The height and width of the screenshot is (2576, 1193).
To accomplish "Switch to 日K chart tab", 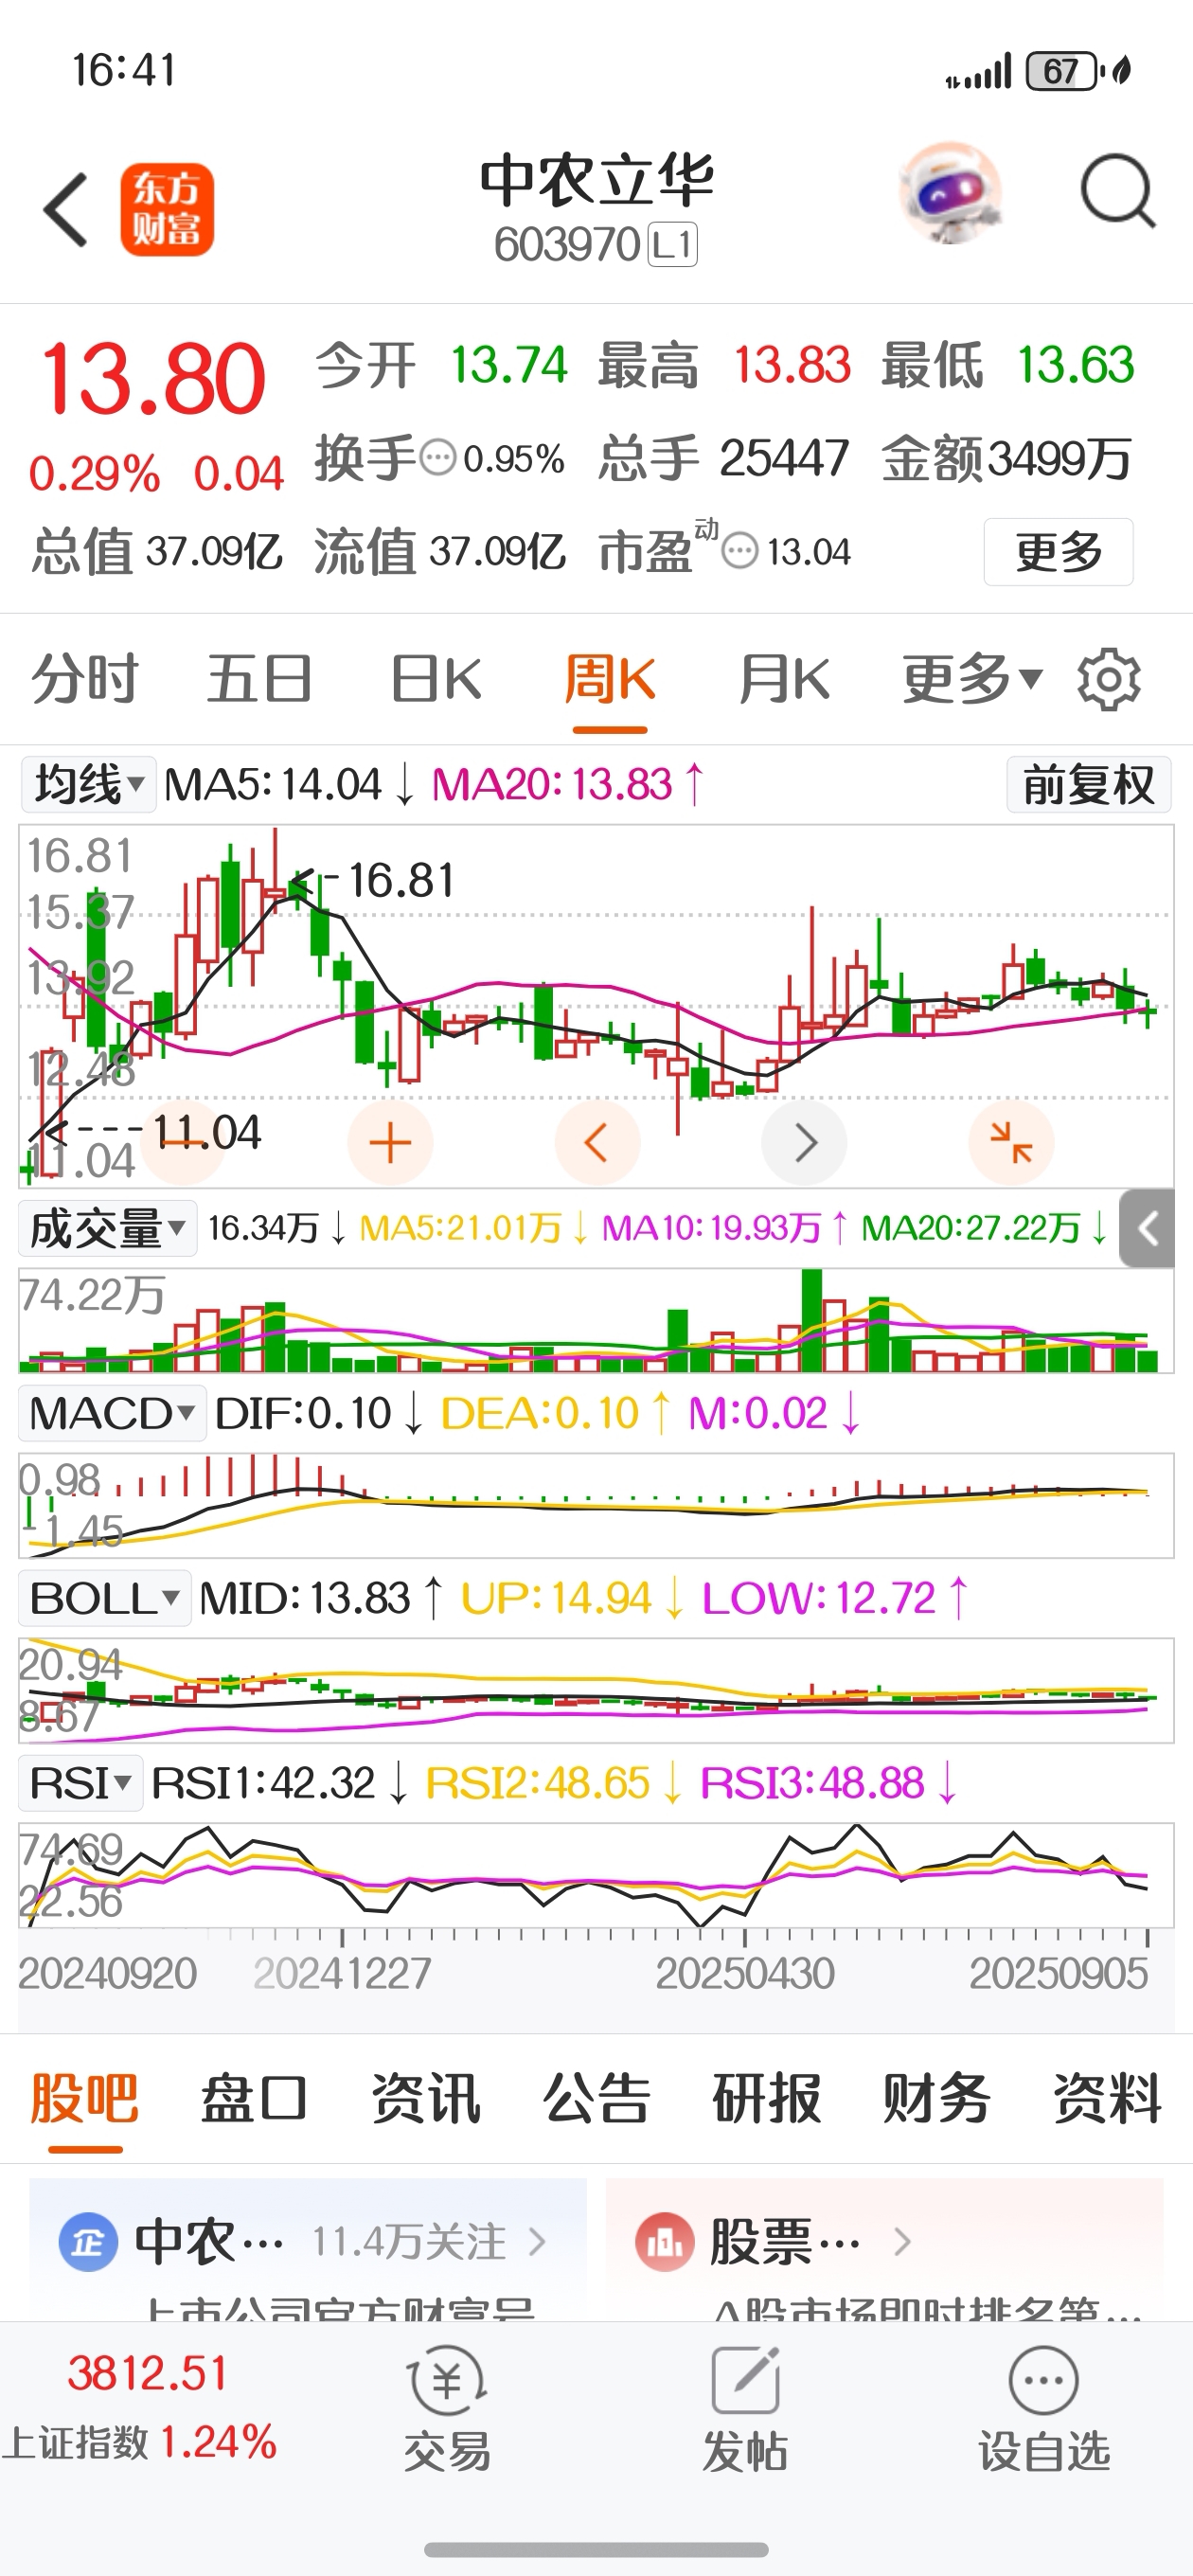I will 436,680.
